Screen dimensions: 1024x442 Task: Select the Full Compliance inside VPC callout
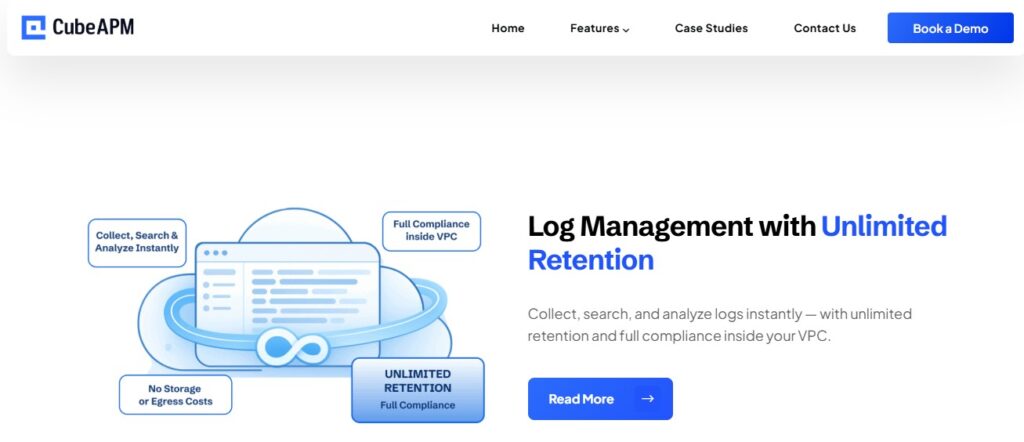[431, 230]
